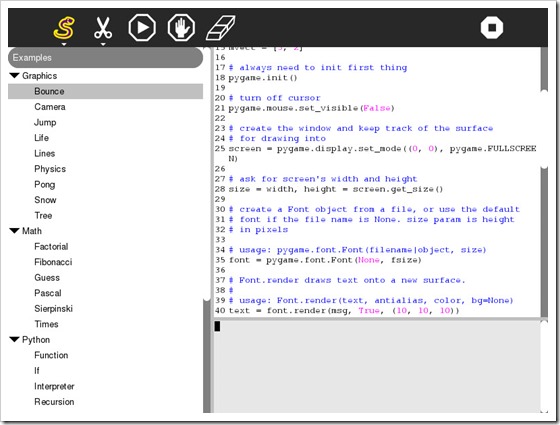Click the False value on line 21
The height and width of the screenshot is (425, 560).
click(376, 108)
